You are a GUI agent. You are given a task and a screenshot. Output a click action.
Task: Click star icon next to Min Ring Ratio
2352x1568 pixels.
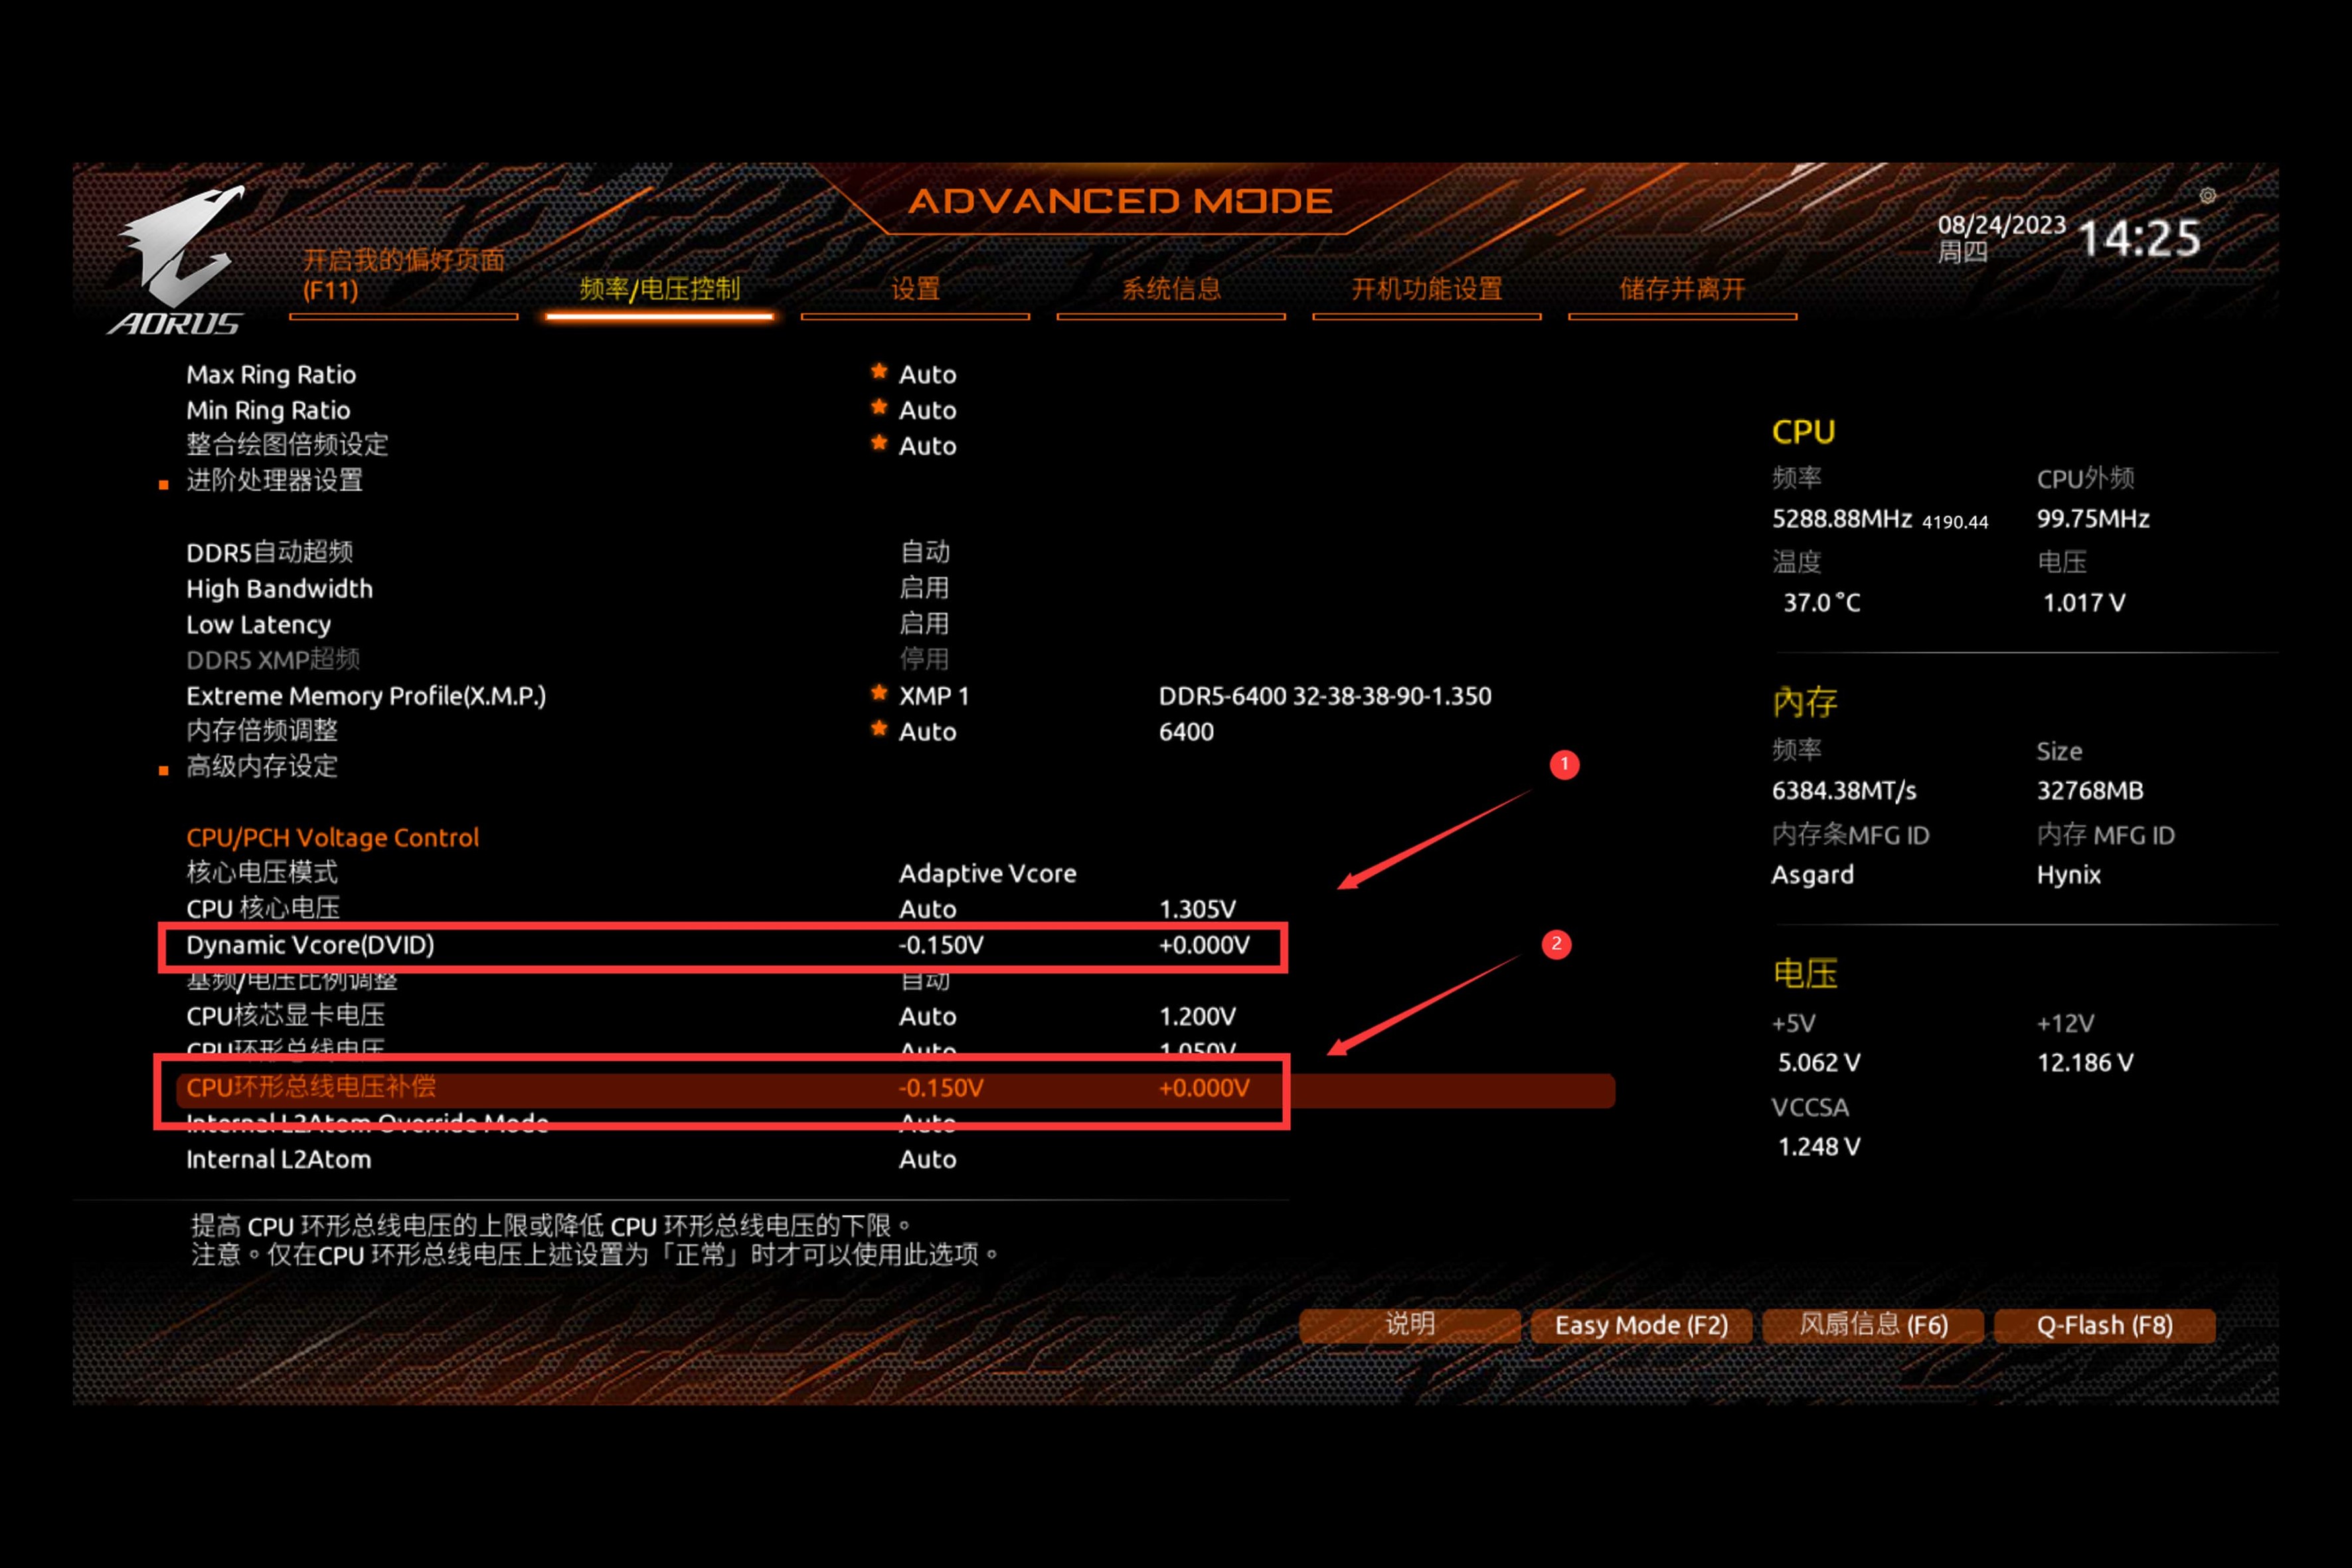tap(879, 408)
